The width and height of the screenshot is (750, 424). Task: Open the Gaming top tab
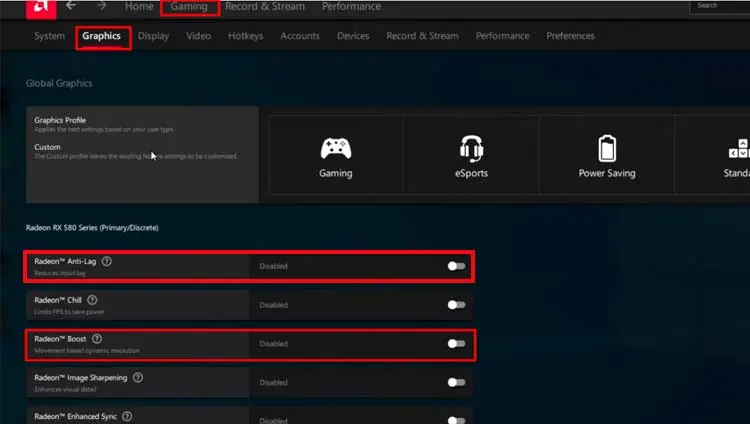[x=189, y=7]
